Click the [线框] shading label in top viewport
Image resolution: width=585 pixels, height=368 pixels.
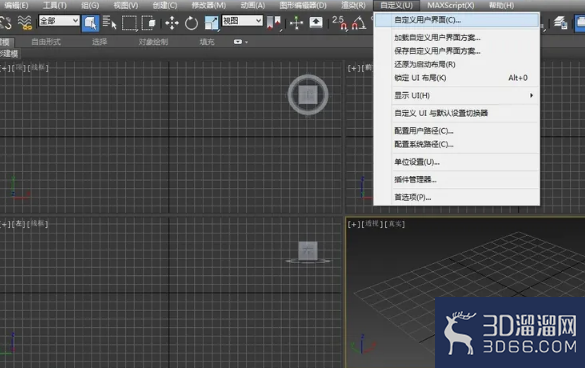[x=38, y=68]
